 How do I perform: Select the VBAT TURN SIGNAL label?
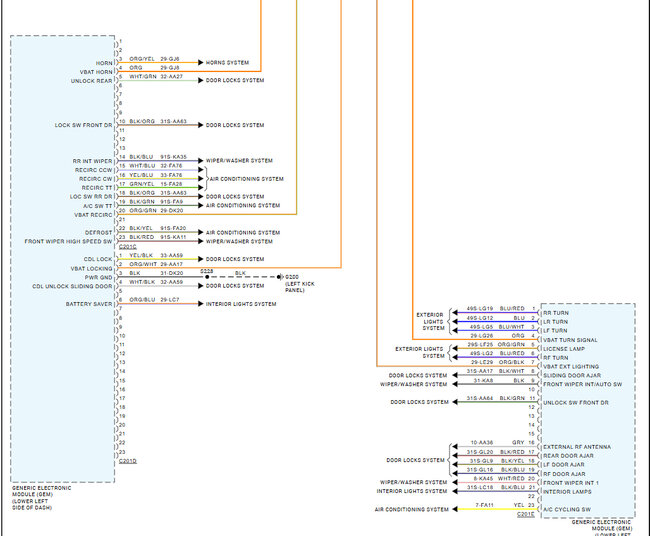pyautogui.click(x=570, y=340)
